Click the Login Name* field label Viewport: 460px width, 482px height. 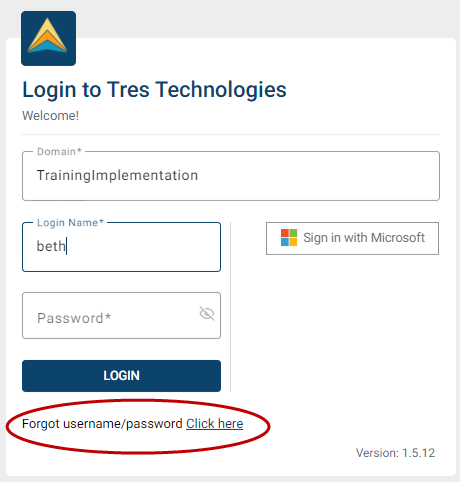[x=70, y=222]
